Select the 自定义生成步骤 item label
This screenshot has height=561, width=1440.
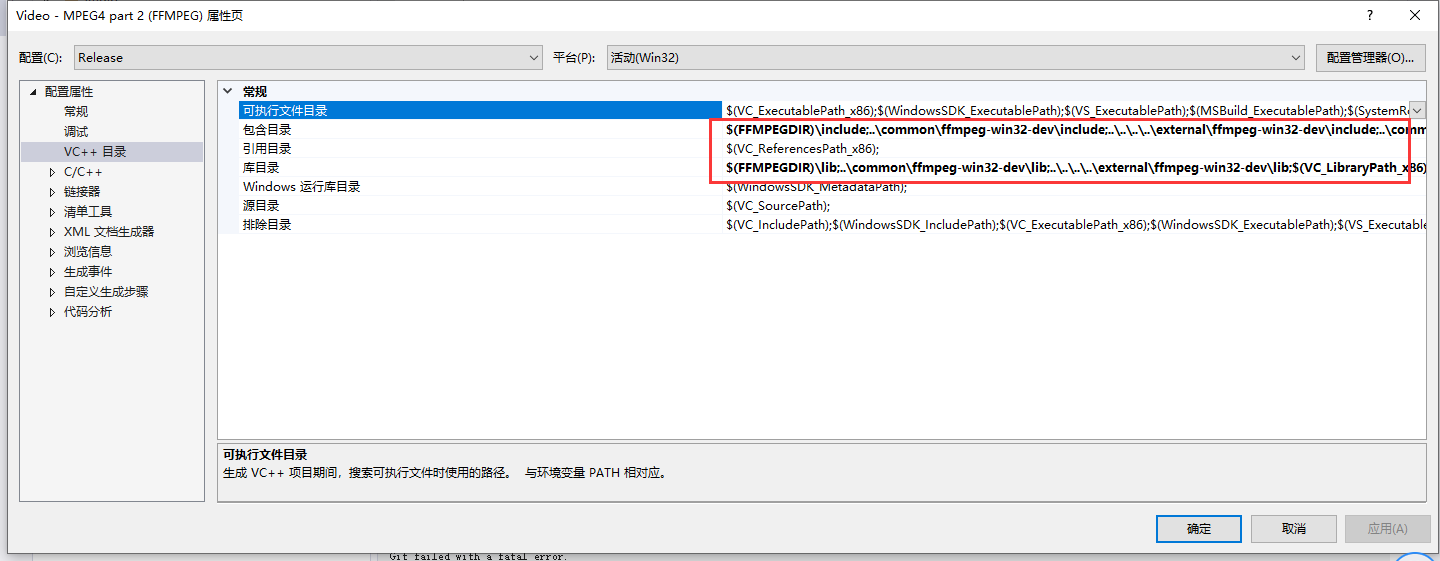pos(106,292)
